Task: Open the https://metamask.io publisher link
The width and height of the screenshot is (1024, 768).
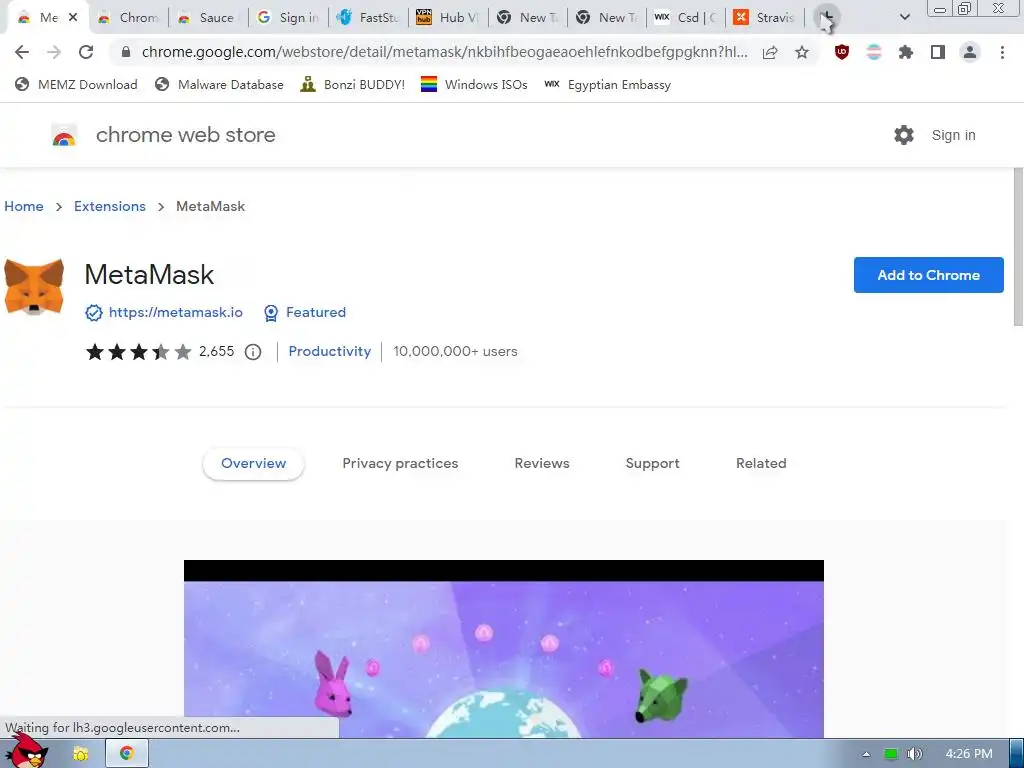Action: click(x=176, y=312)
